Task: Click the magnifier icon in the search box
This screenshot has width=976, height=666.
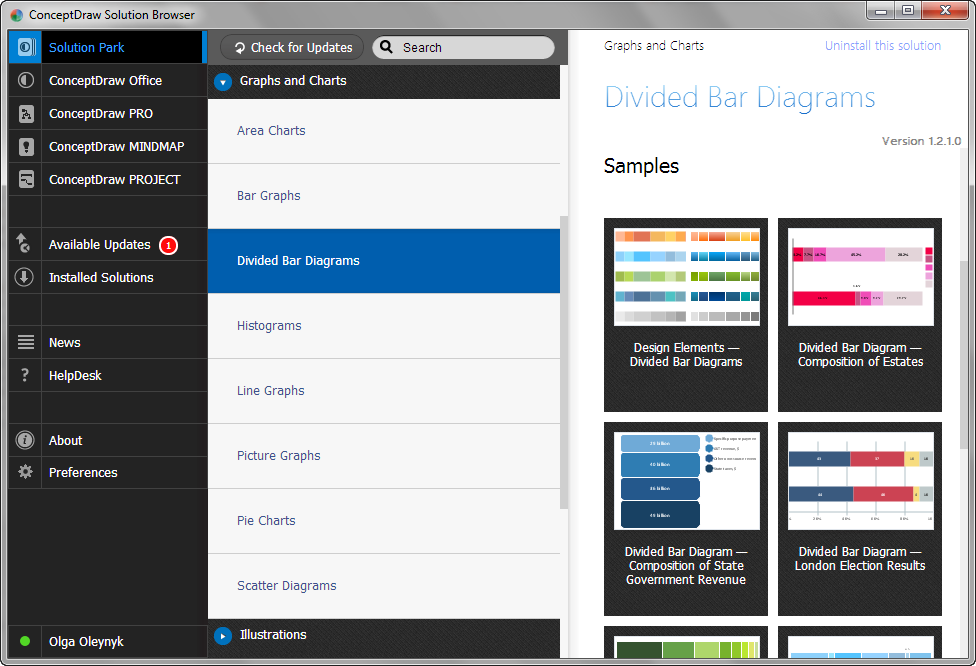Action: 387,47
